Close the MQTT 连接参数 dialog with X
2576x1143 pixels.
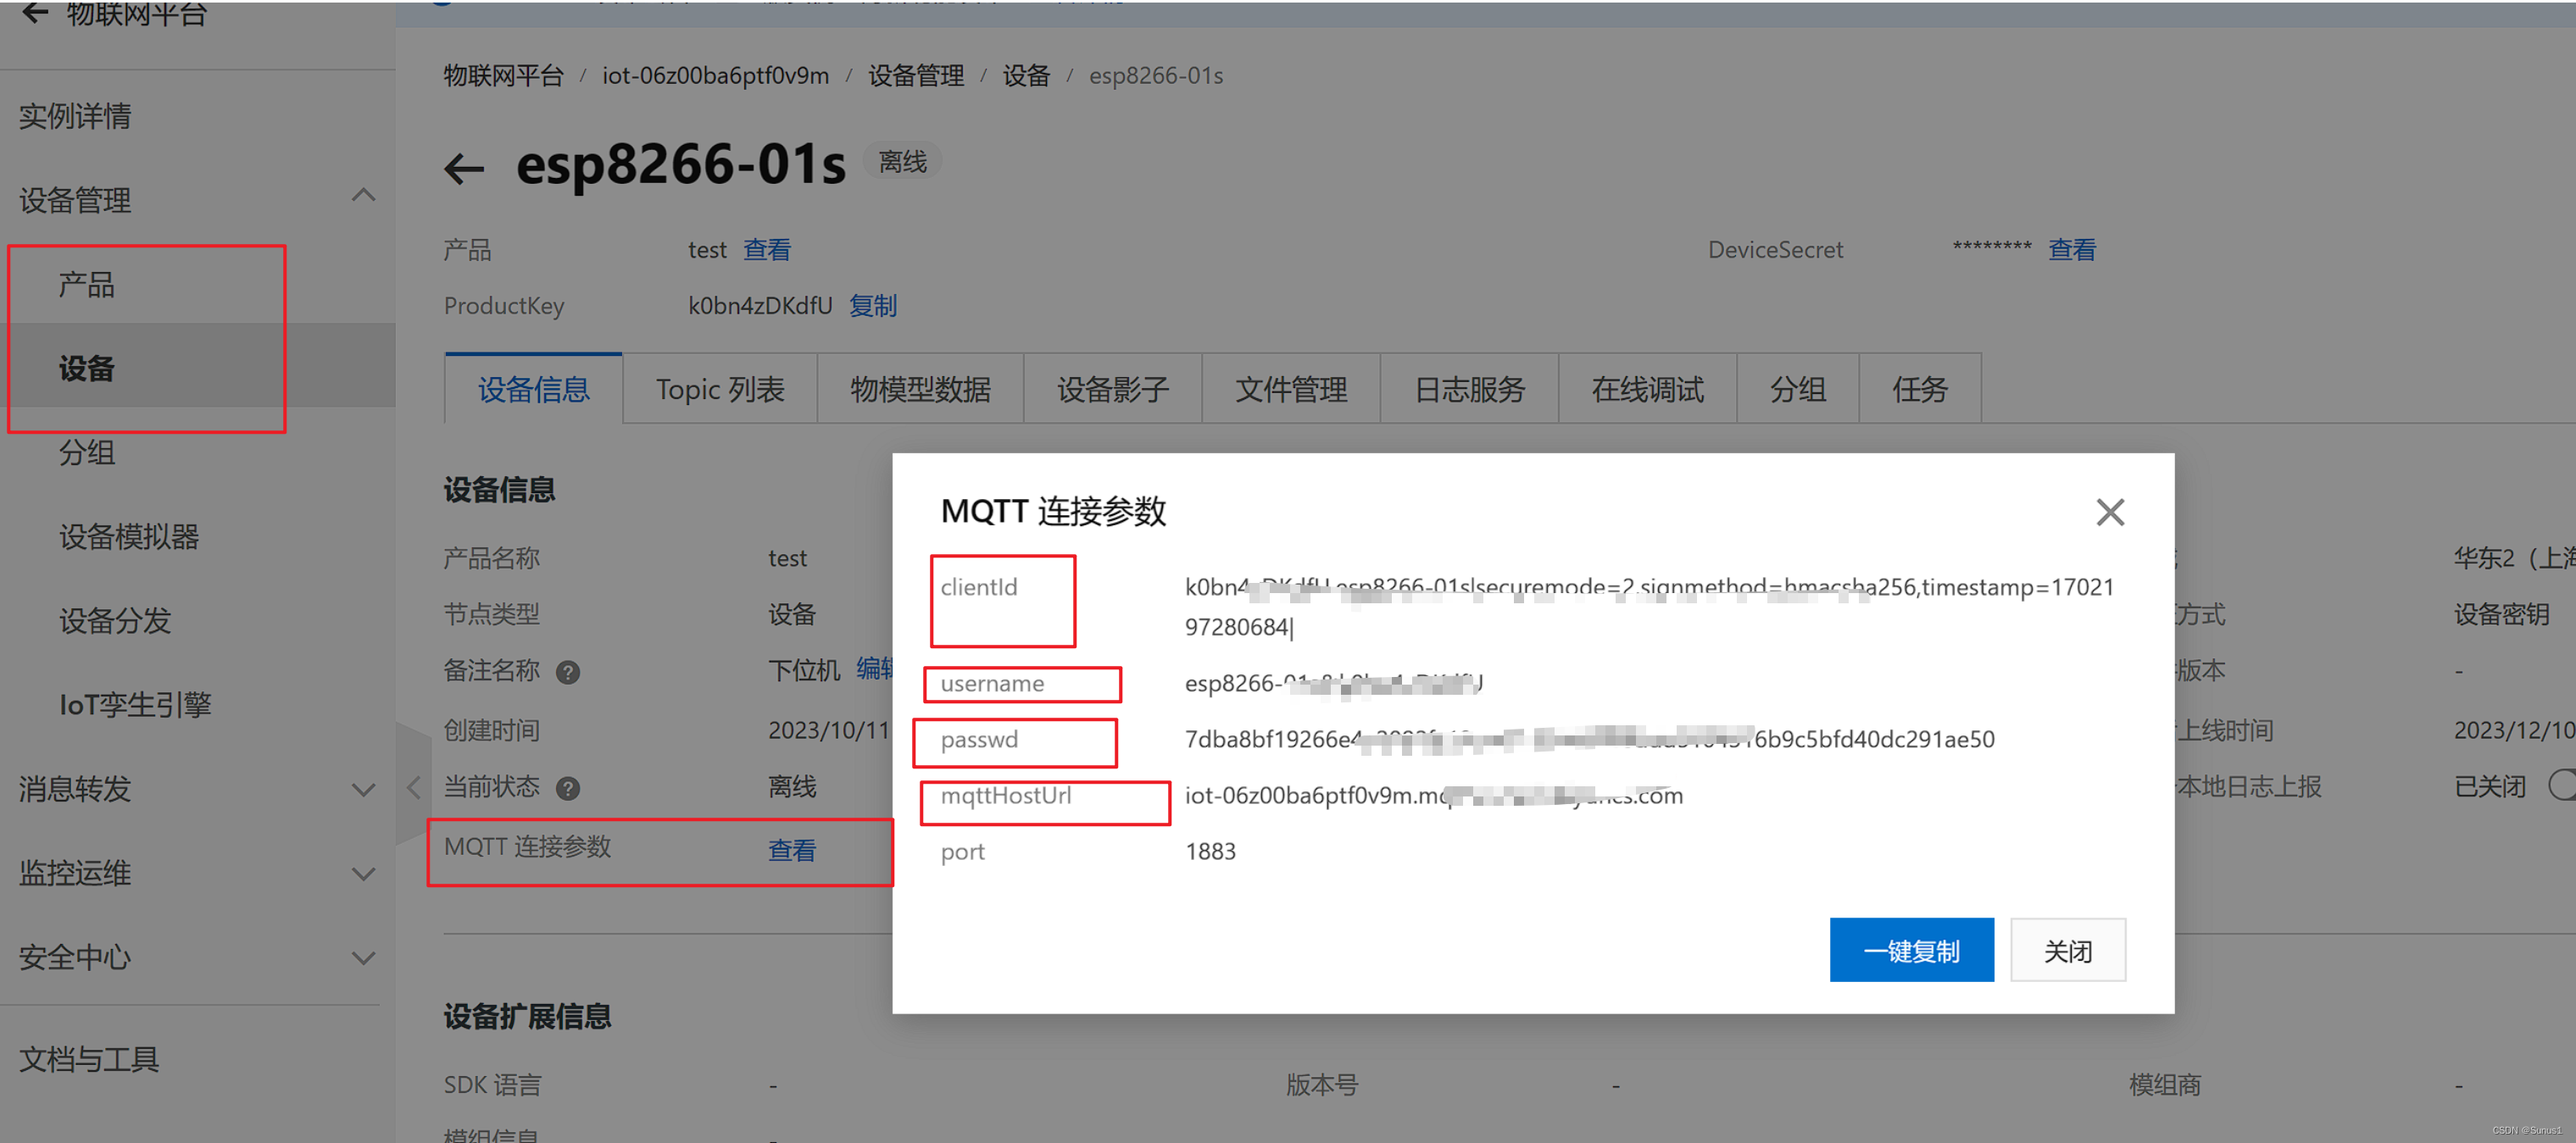(2109, 512)
